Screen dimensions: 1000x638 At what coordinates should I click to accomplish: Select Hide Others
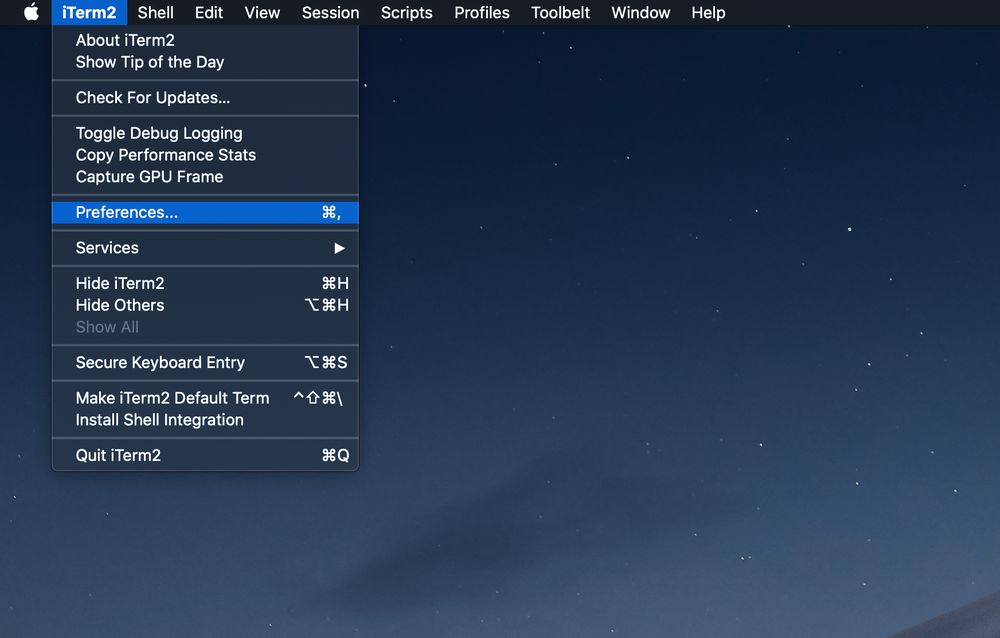click(x=205, y=305)
